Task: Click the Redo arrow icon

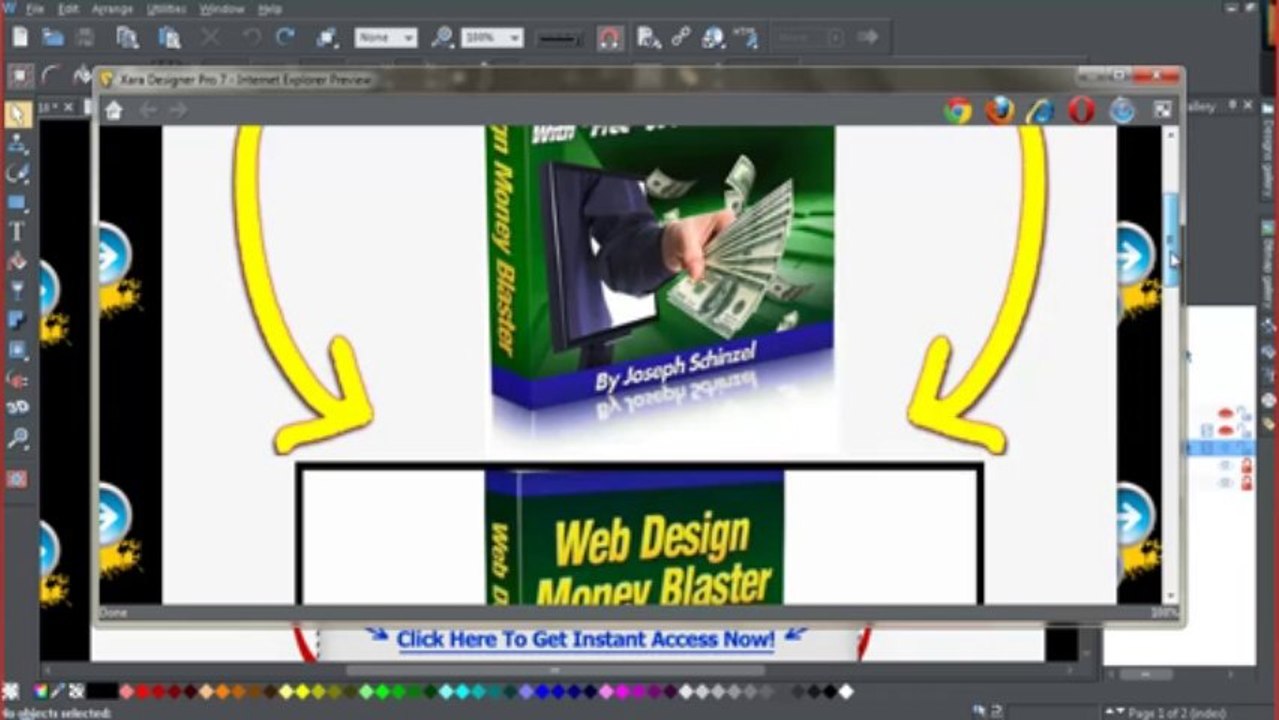Action: (x=285, y=38)
